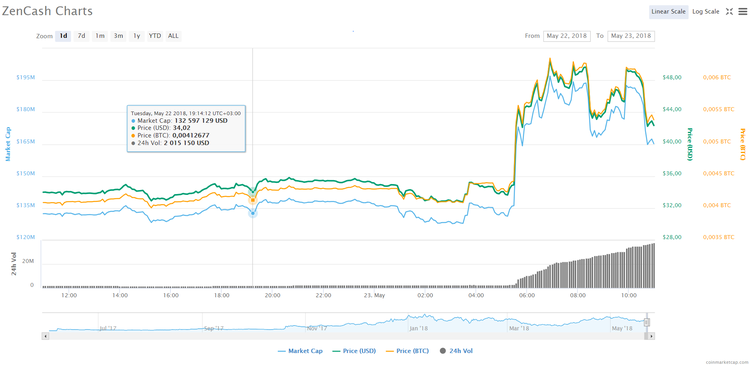The width and height of the screenshot is (750, 365).
Task: Click the Mar '18 navigator label
Action: (x=520, y=328)
